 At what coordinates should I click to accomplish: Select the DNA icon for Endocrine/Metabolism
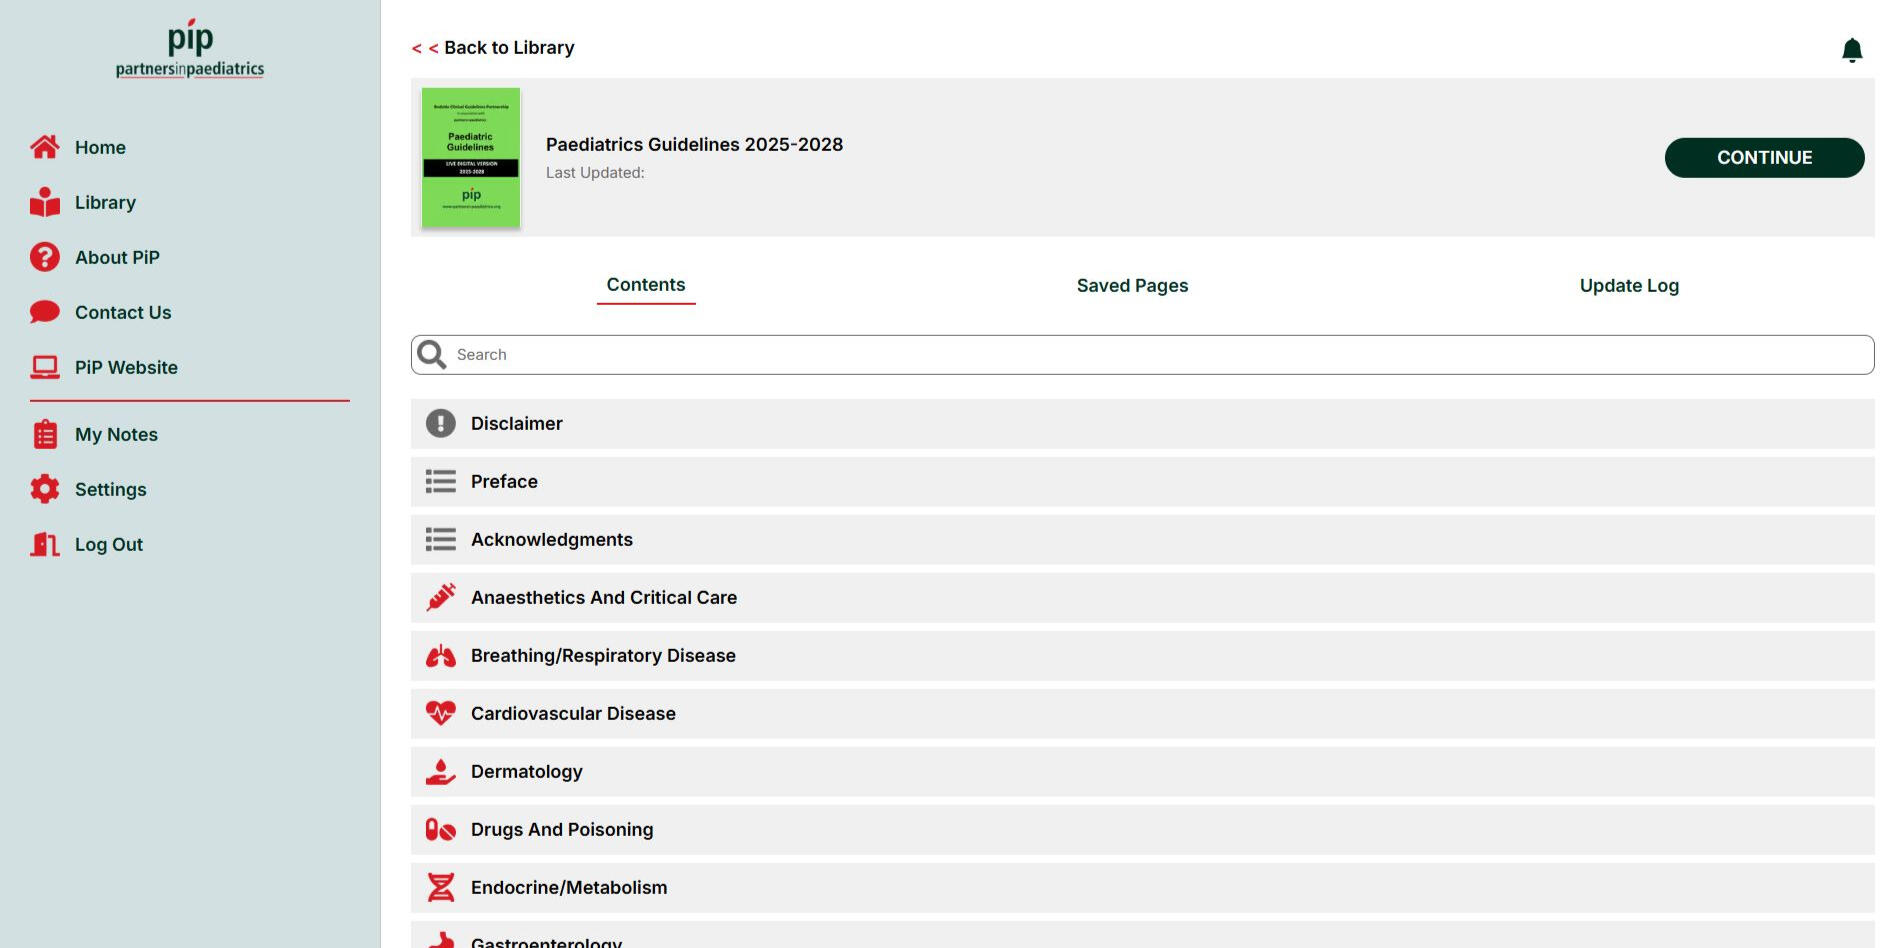click(x=440, y=887)
